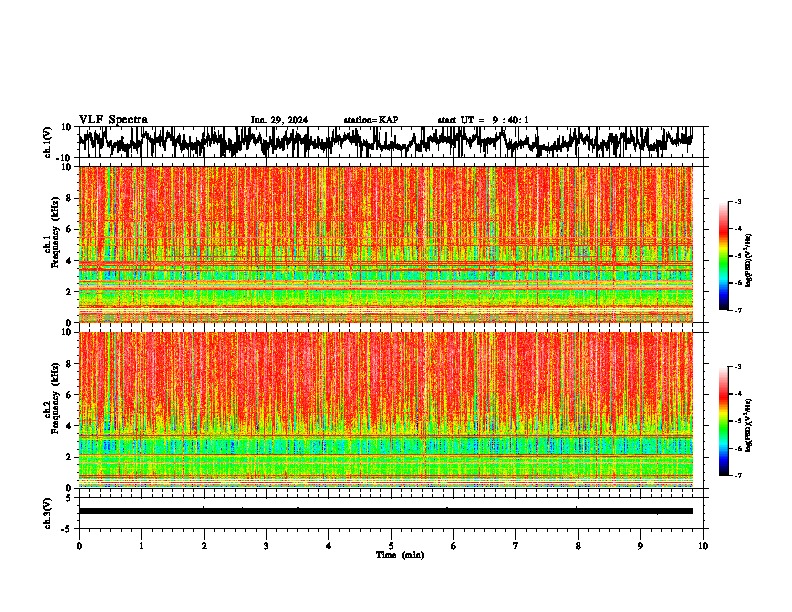Click the "Time (min)" axis label

click(x=400, y=555)
